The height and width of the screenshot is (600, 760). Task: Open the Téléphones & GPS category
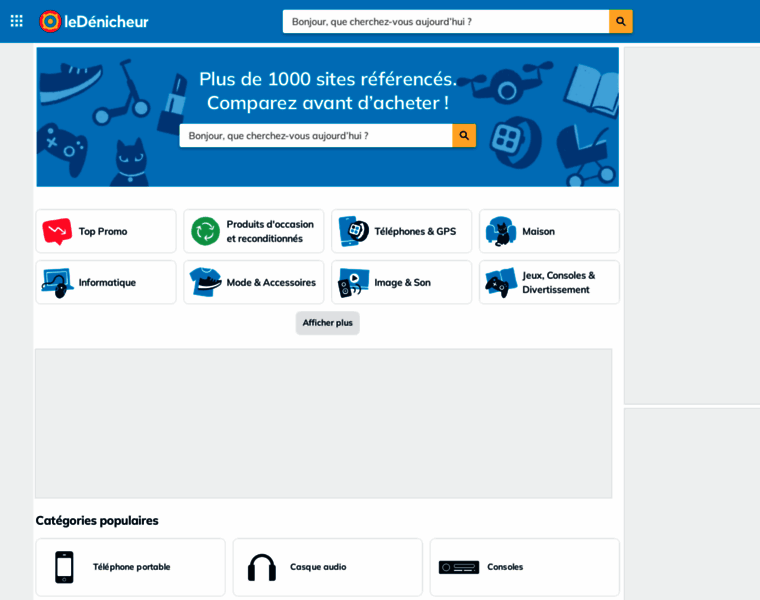(x=402, y=231)
